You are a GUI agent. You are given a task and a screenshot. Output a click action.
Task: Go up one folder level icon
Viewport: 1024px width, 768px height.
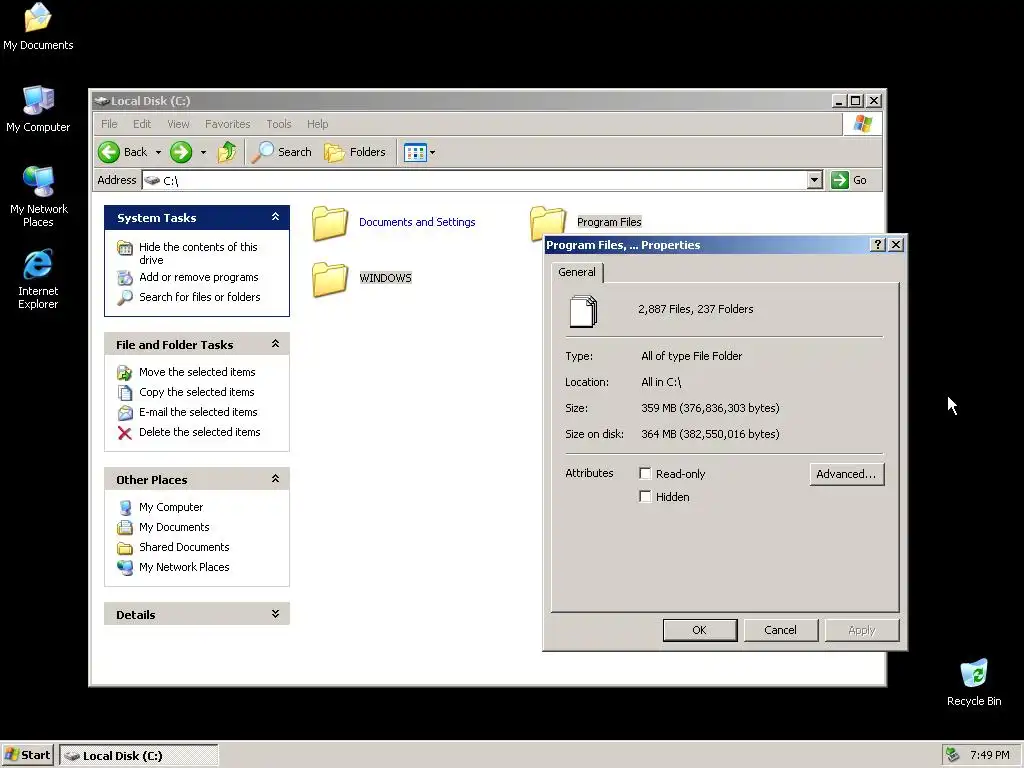tap(227, 152)
